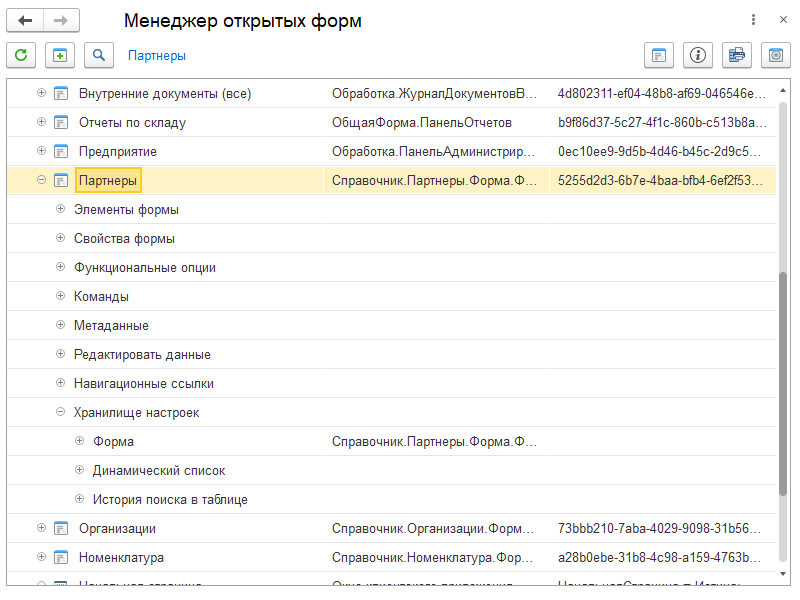Select the Динамический список item
This screenshot has width=800, height=600.
point(159,471)
